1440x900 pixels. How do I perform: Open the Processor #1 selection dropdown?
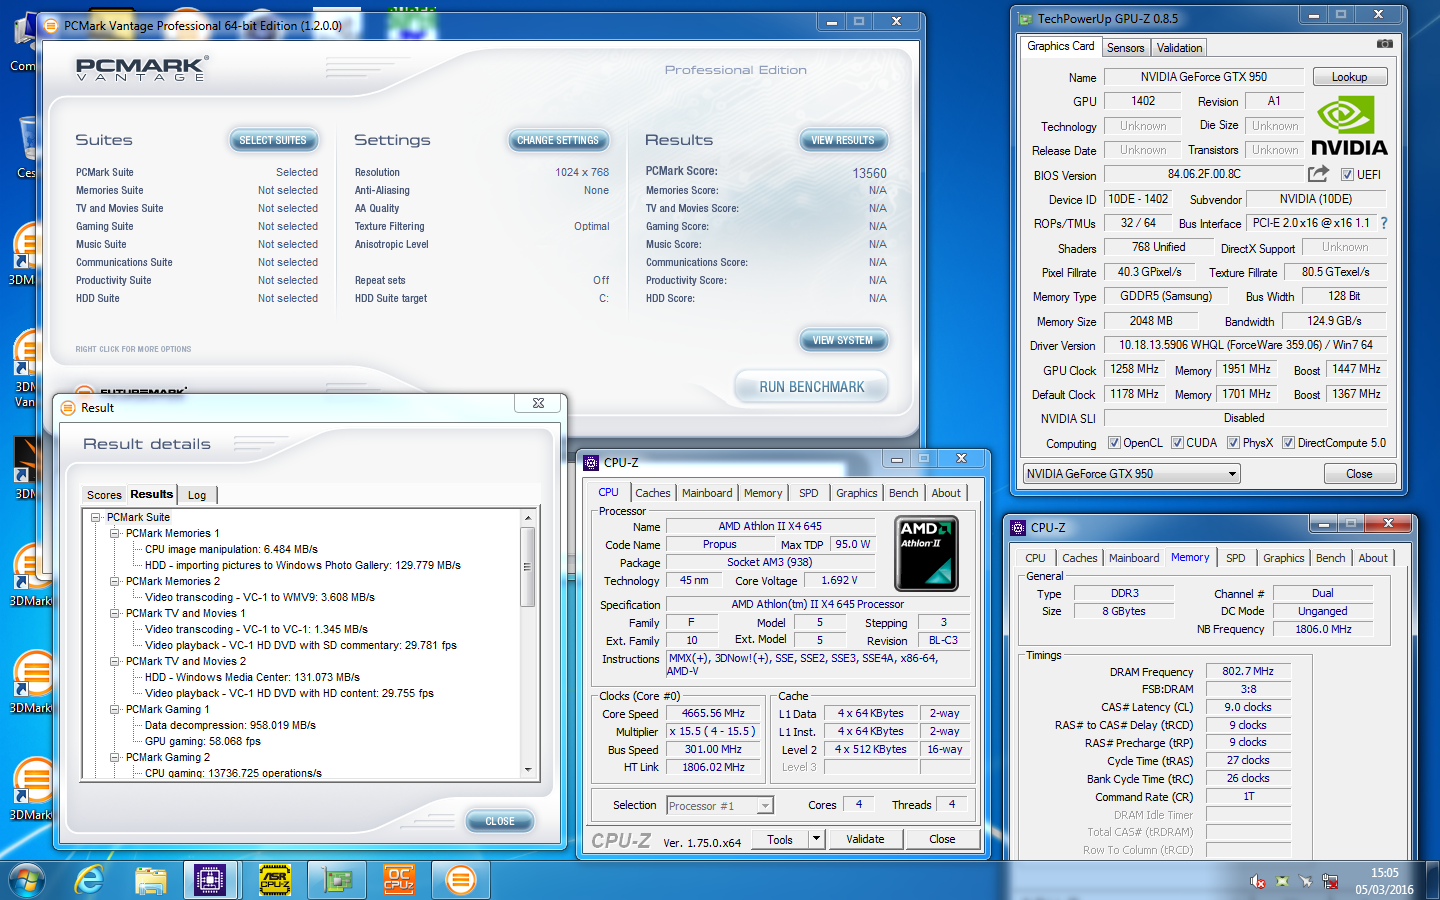tap(765, 805)
